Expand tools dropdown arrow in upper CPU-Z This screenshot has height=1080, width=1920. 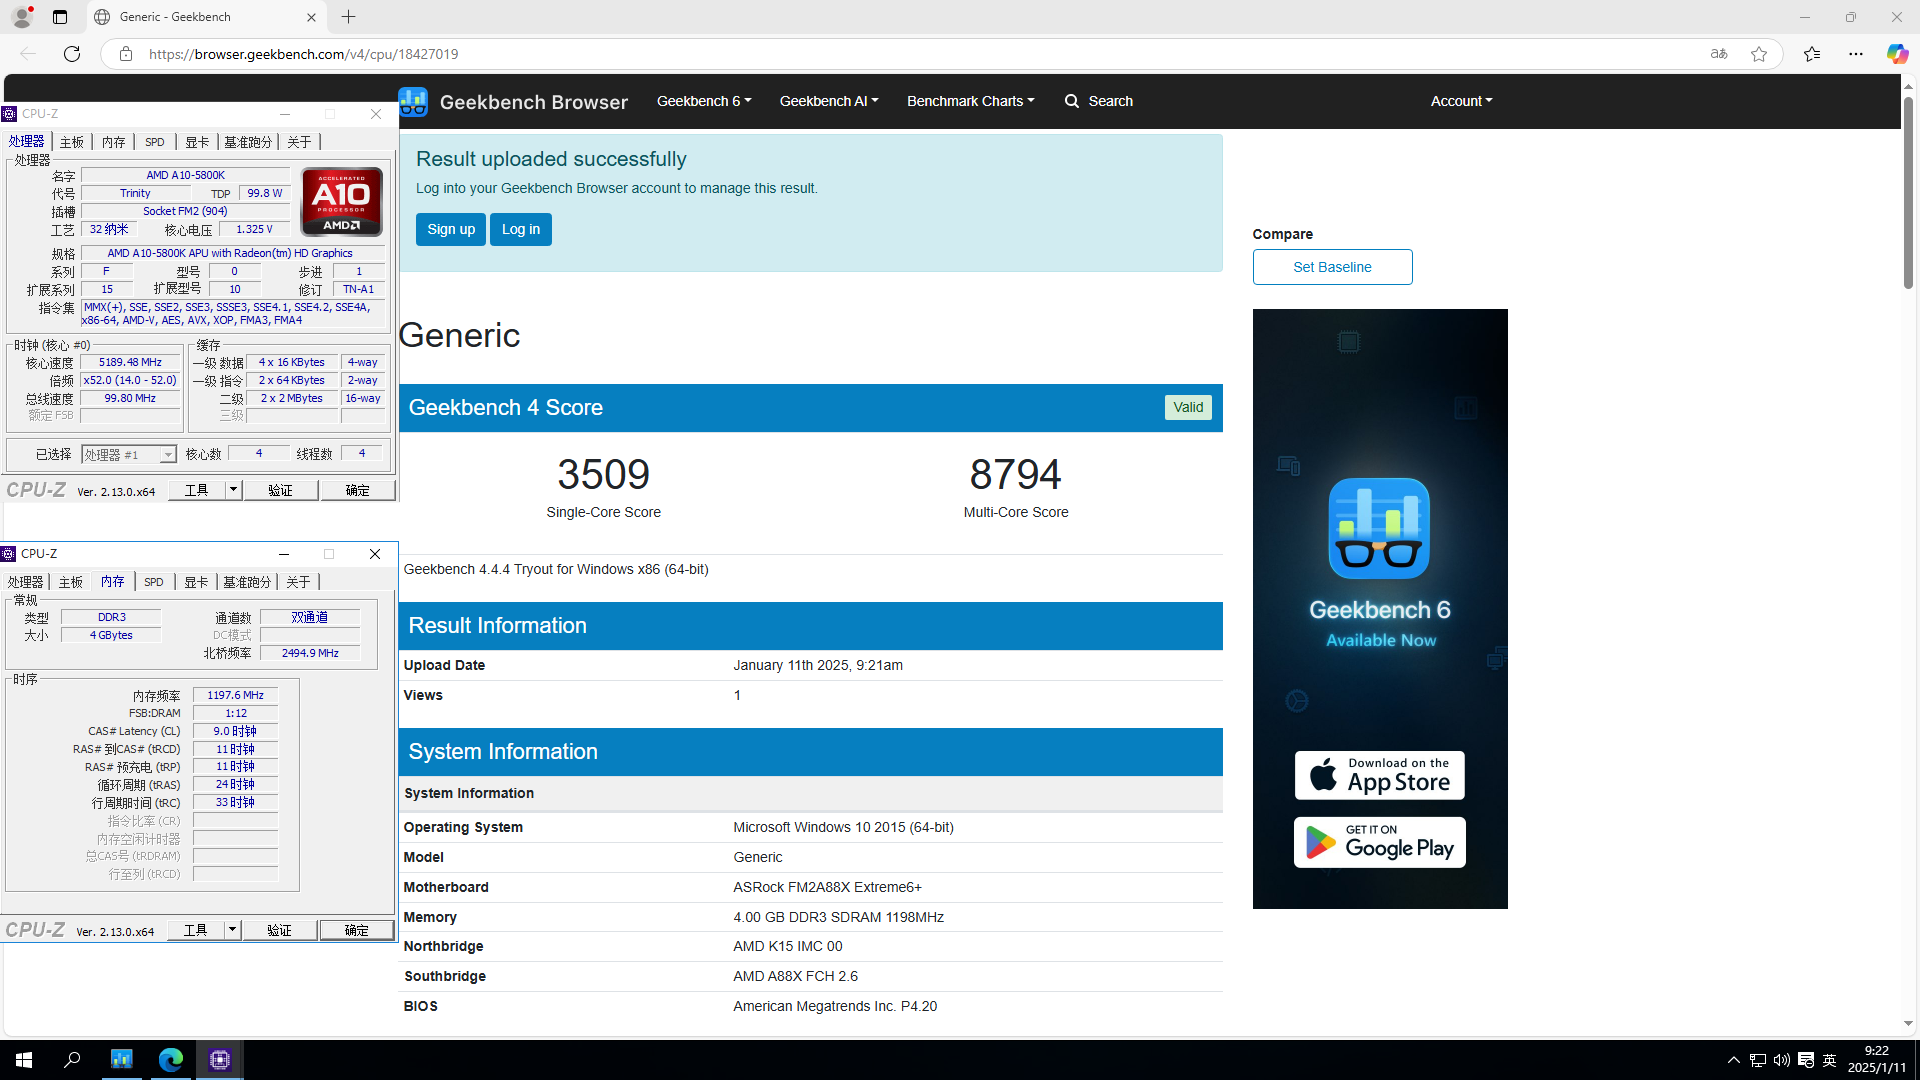point(233,490)
